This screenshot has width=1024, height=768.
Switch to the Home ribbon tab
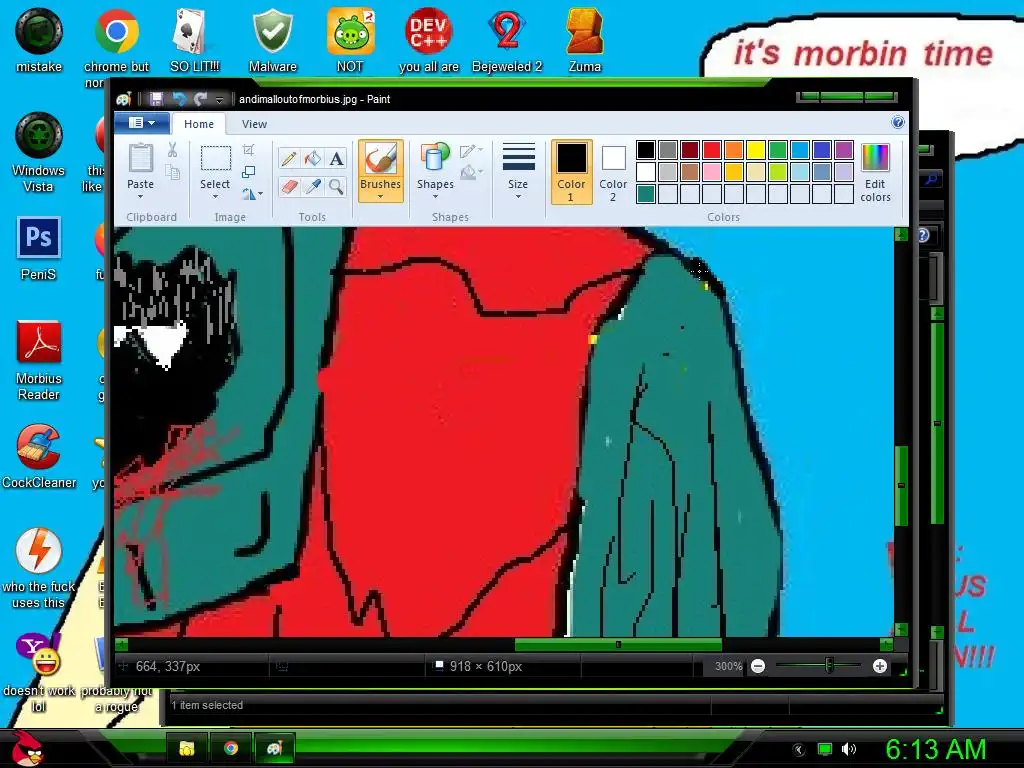click(199, 124)
